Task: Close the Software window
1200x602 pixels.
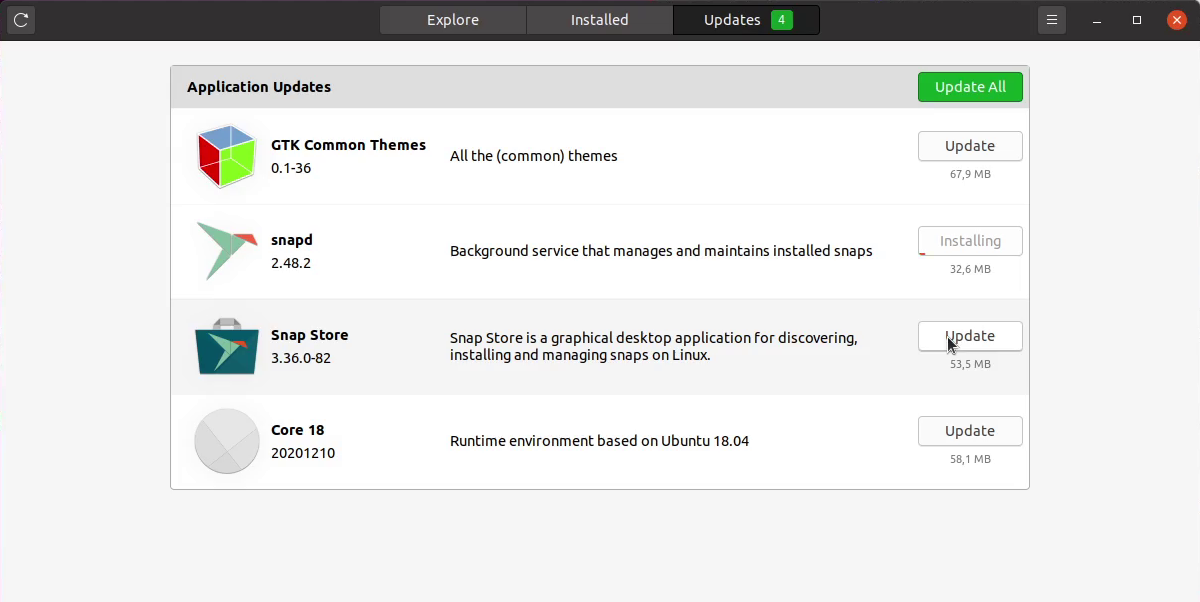Action: (x=1177, y=20)
